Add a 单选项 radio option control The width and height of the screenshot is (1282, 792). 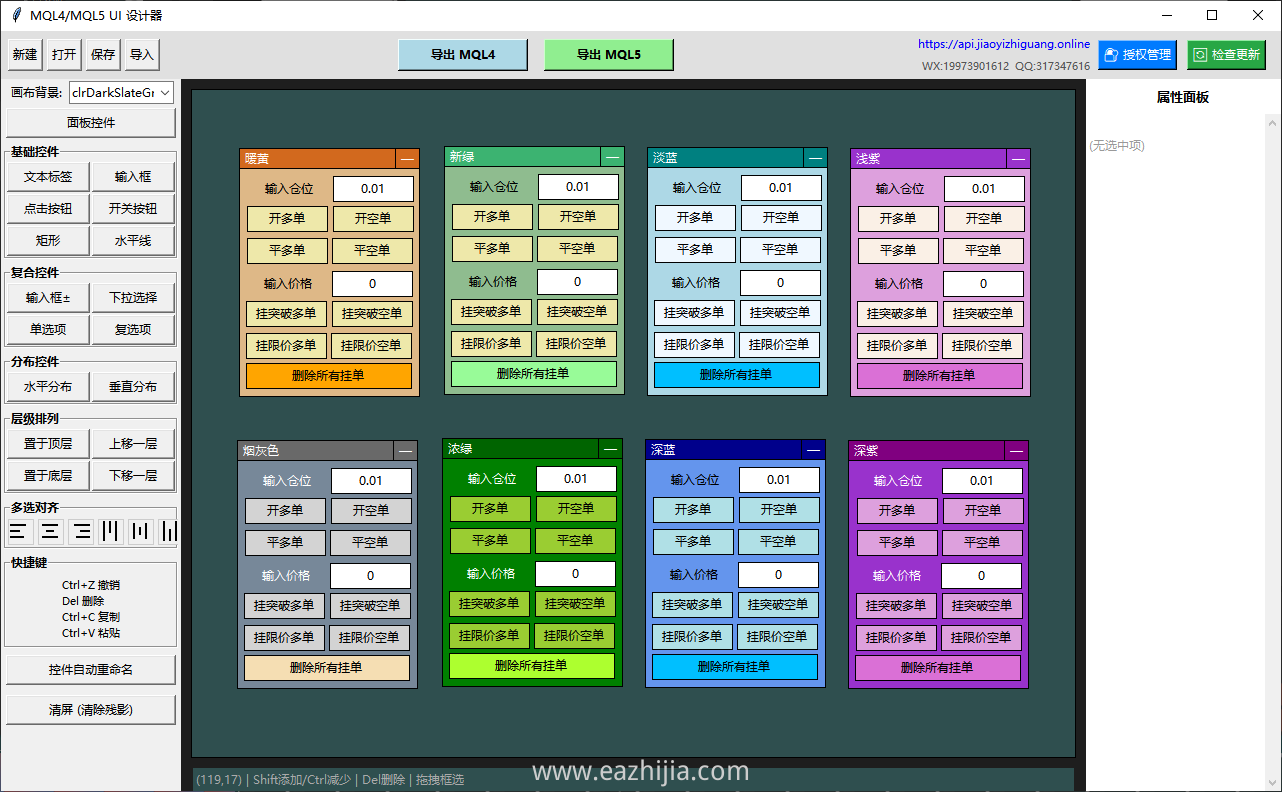pyautogui.click(x=48, y=329)
